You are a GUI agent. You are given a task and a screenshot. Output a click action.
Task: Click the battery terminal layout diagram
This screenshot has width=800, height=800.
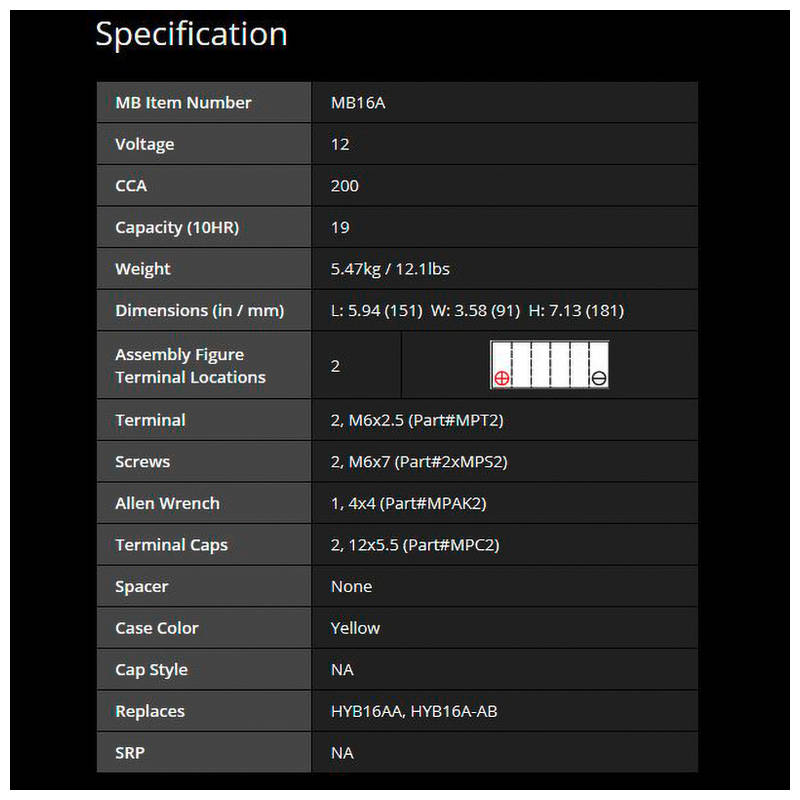point(549,365)
